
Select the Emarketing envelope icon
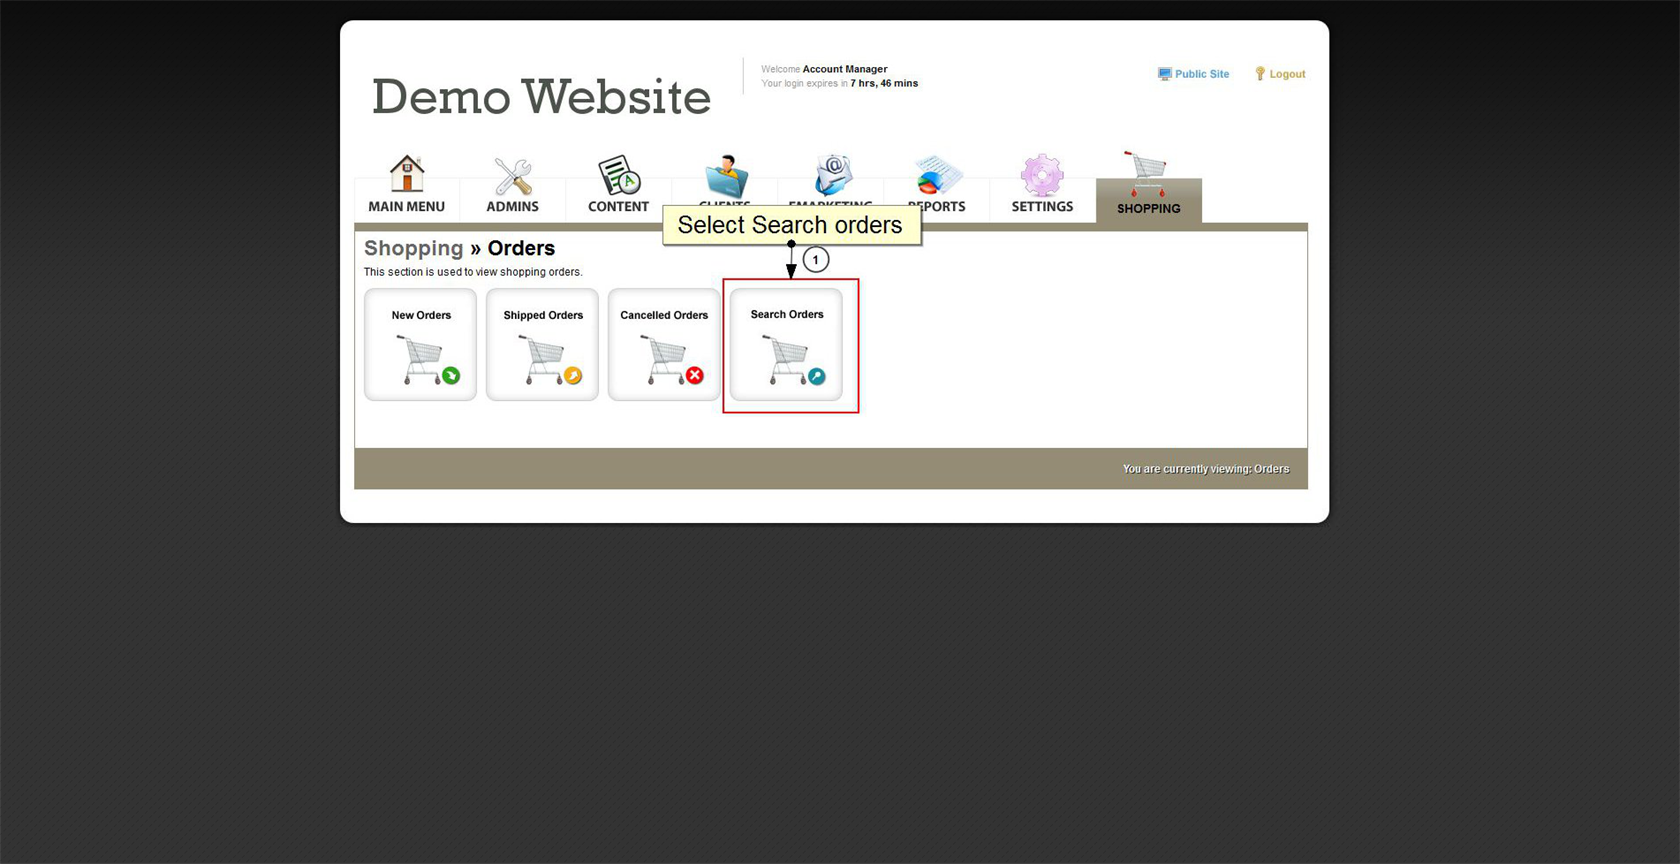pyautogui.click(x=832, y=175)
